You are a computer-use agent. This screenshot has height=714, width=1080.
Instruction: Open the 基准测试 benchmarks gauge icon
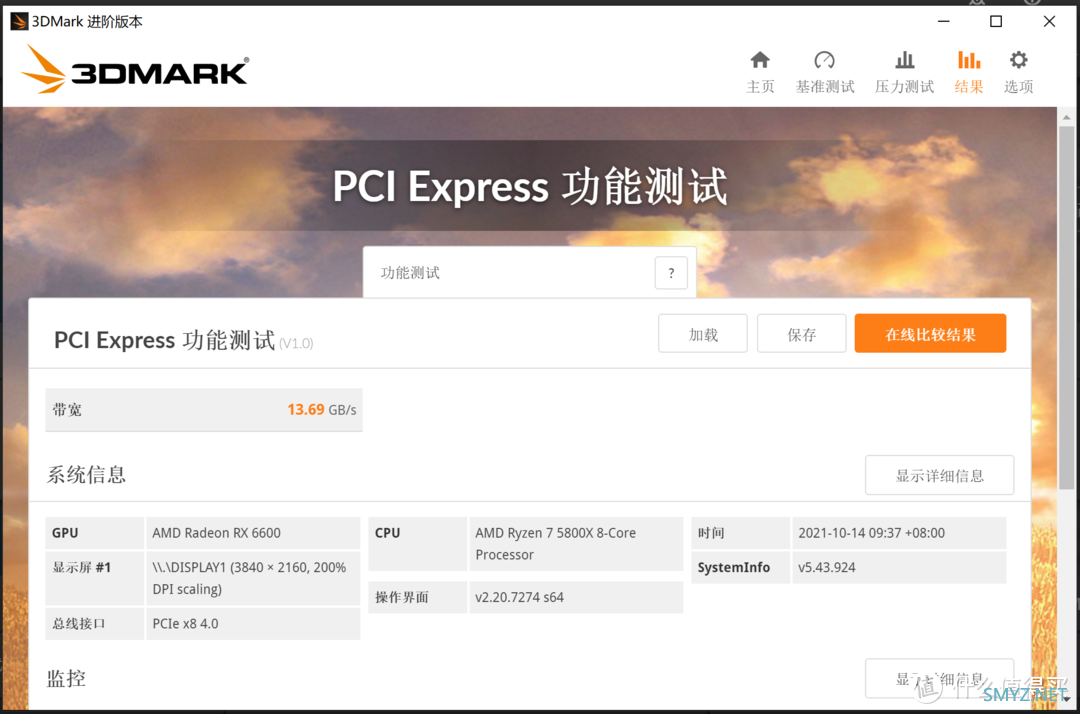(824, 61)
